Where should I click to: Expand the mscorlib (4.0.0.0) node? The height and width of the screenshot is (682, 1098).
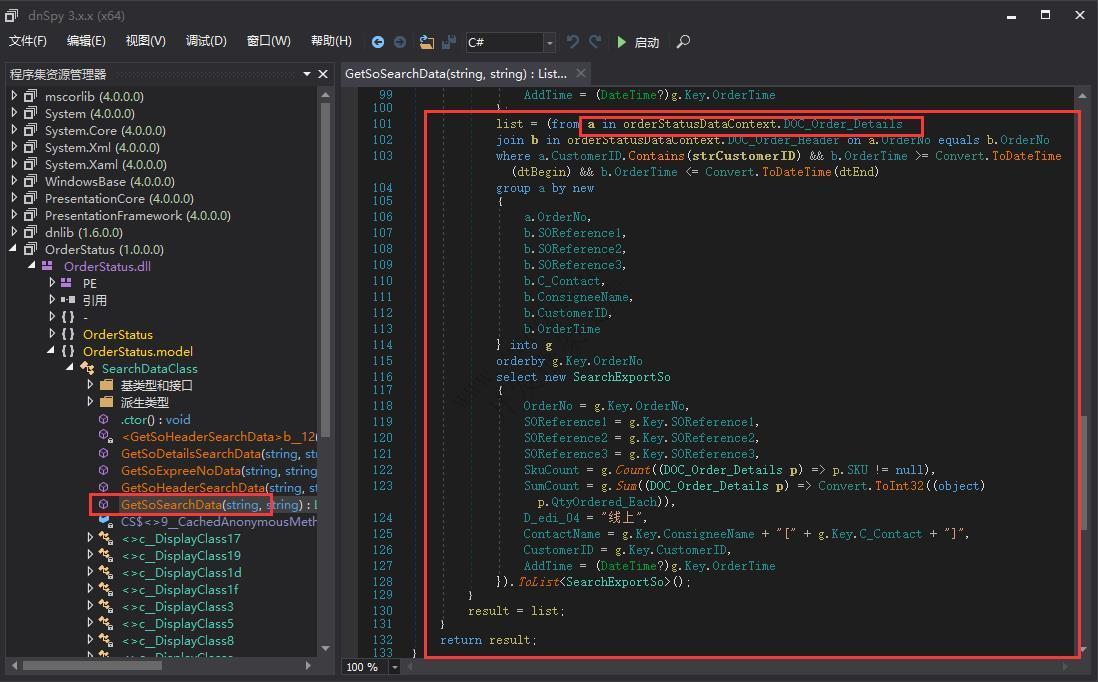(15, 96)
